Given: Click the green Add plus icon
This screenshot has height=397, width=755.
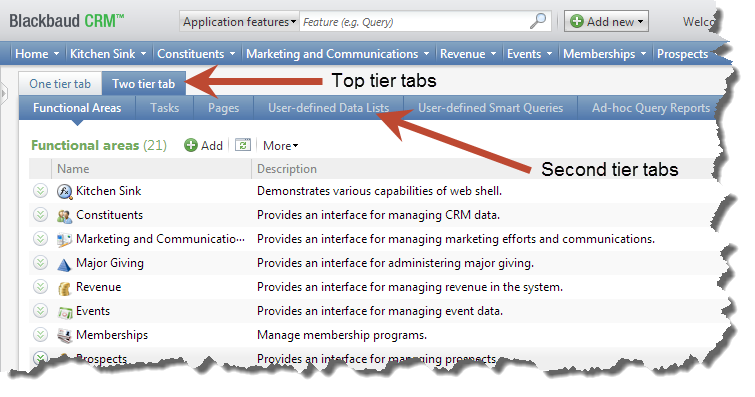Looking at the screenshot, I should coord(191,145).
